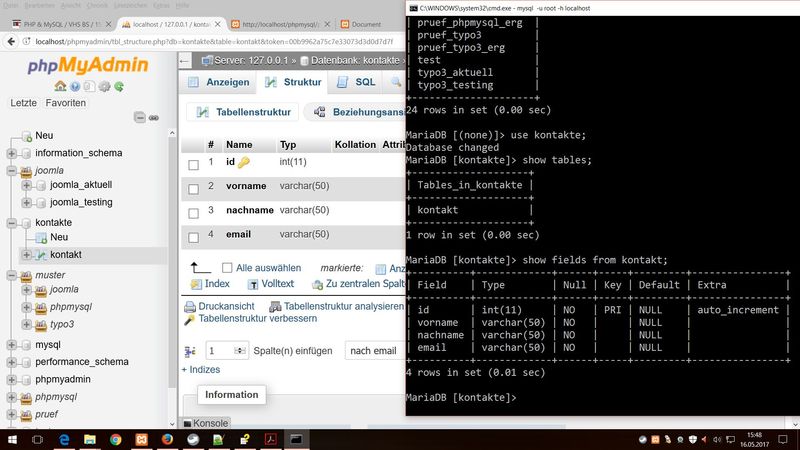
Task: Check the checkbox for nachname column
Action: coord(193,213)
